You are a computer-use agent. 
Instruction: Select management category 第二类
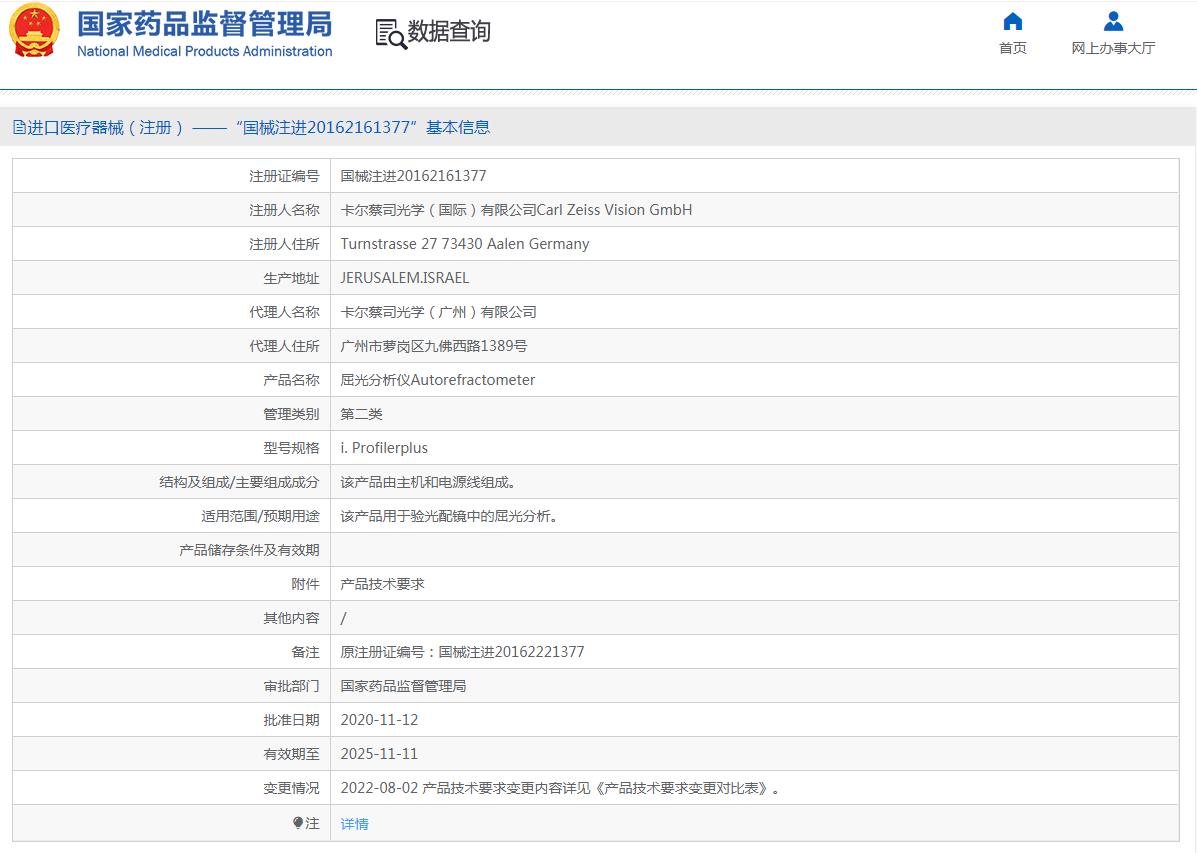tap(361, 414)
